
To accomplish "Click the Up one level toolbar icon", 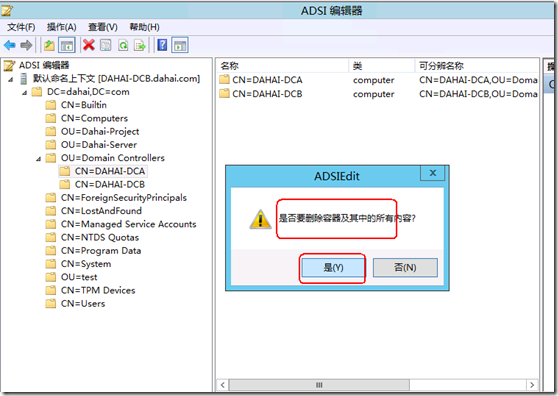I will click(x=49, y=45).
